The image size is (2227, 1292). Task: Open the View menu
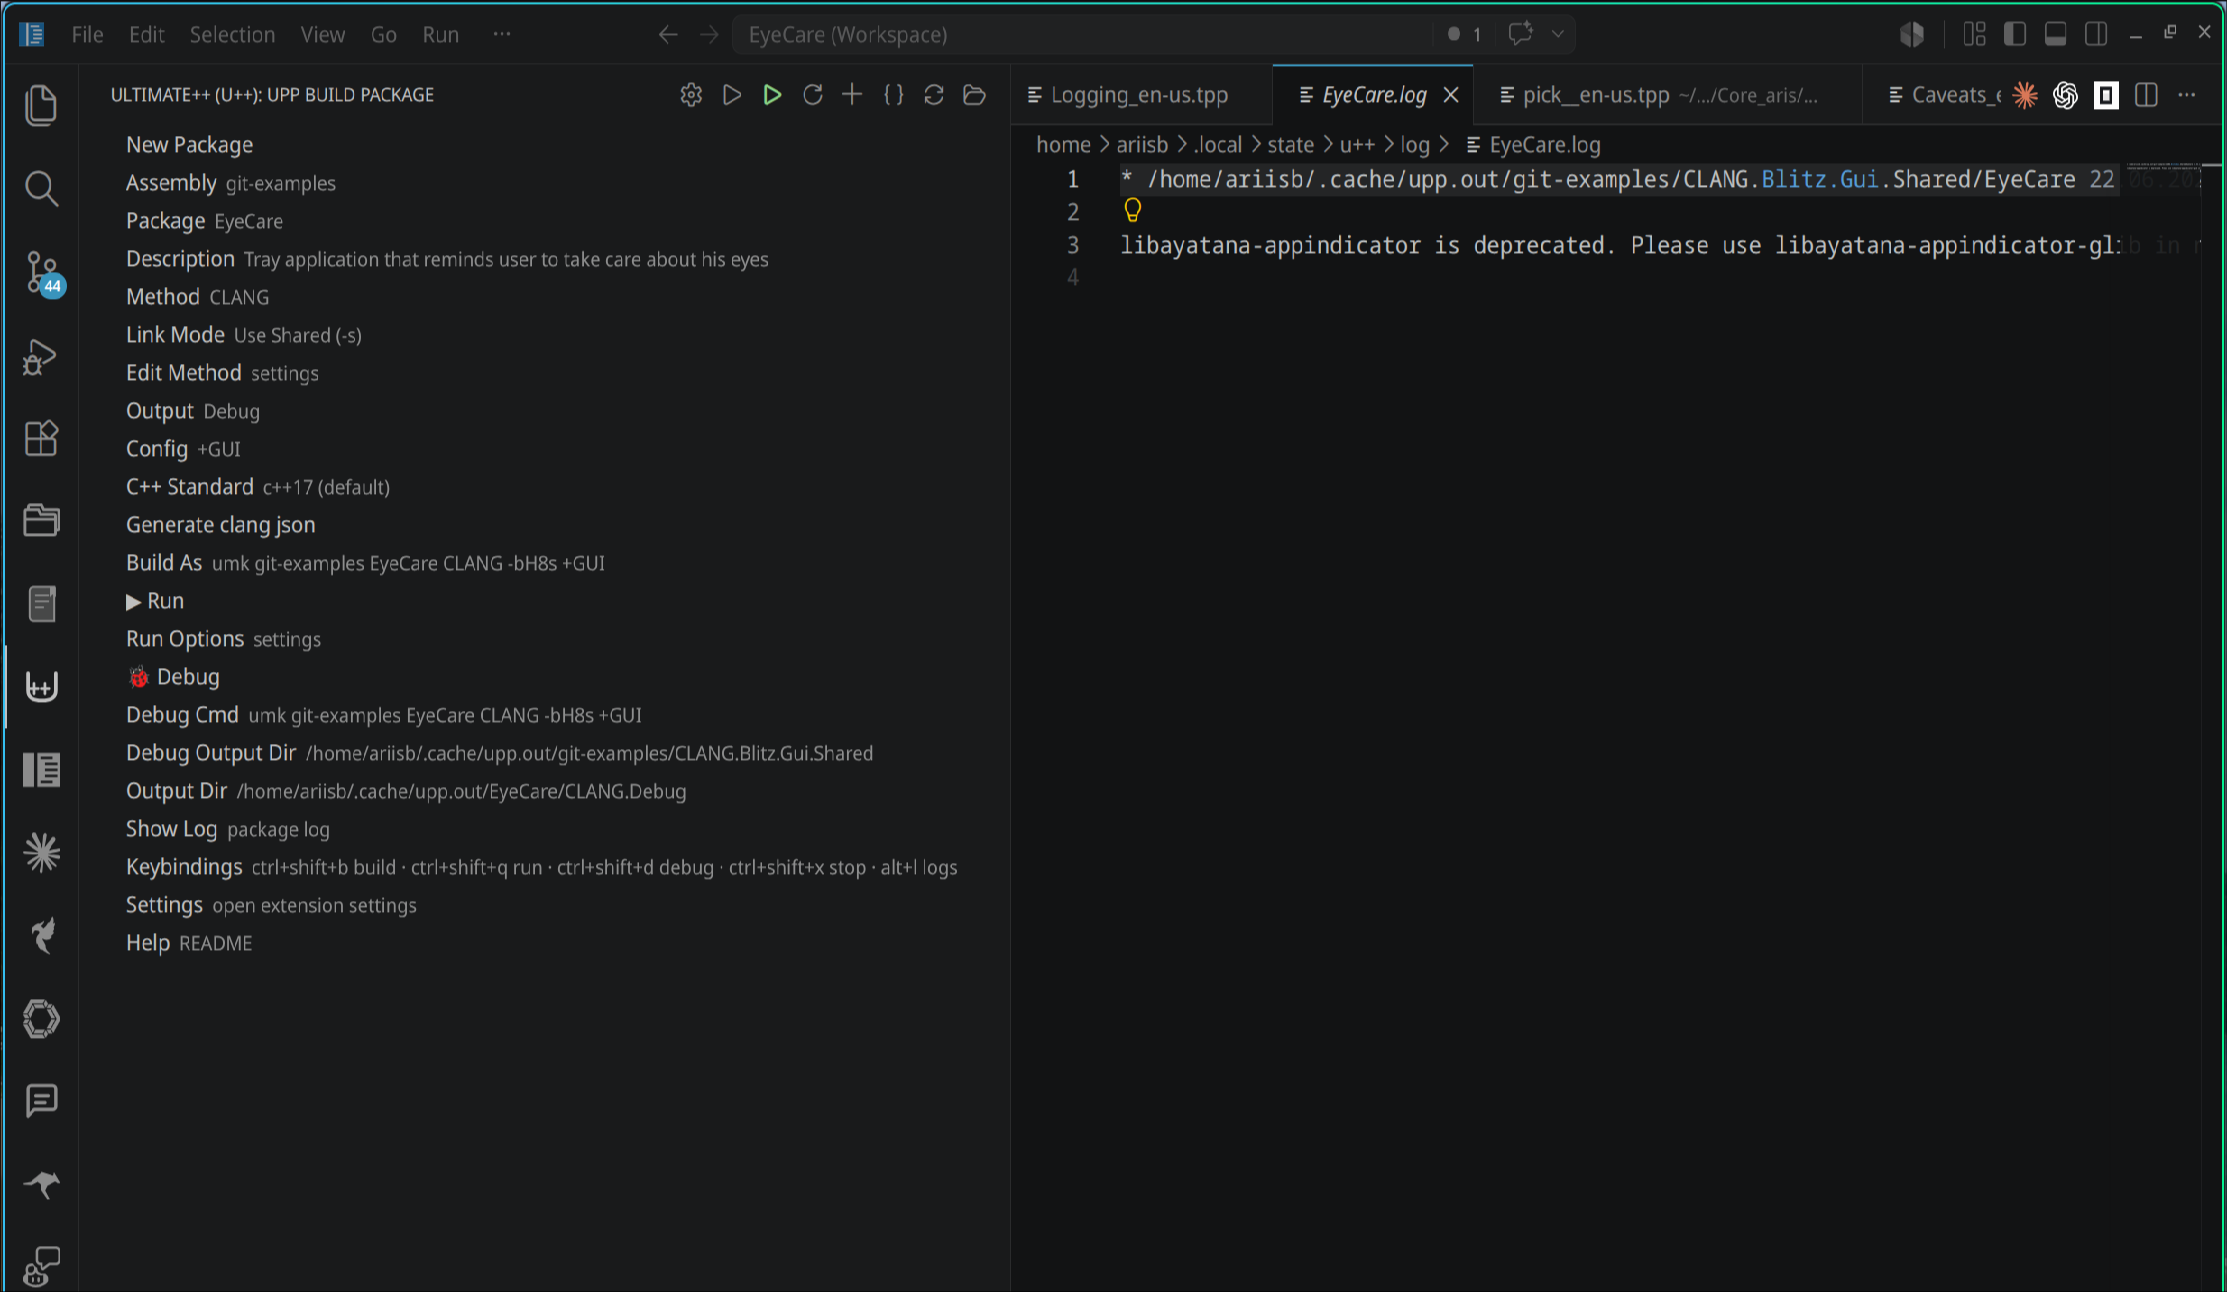click(323, 35)
